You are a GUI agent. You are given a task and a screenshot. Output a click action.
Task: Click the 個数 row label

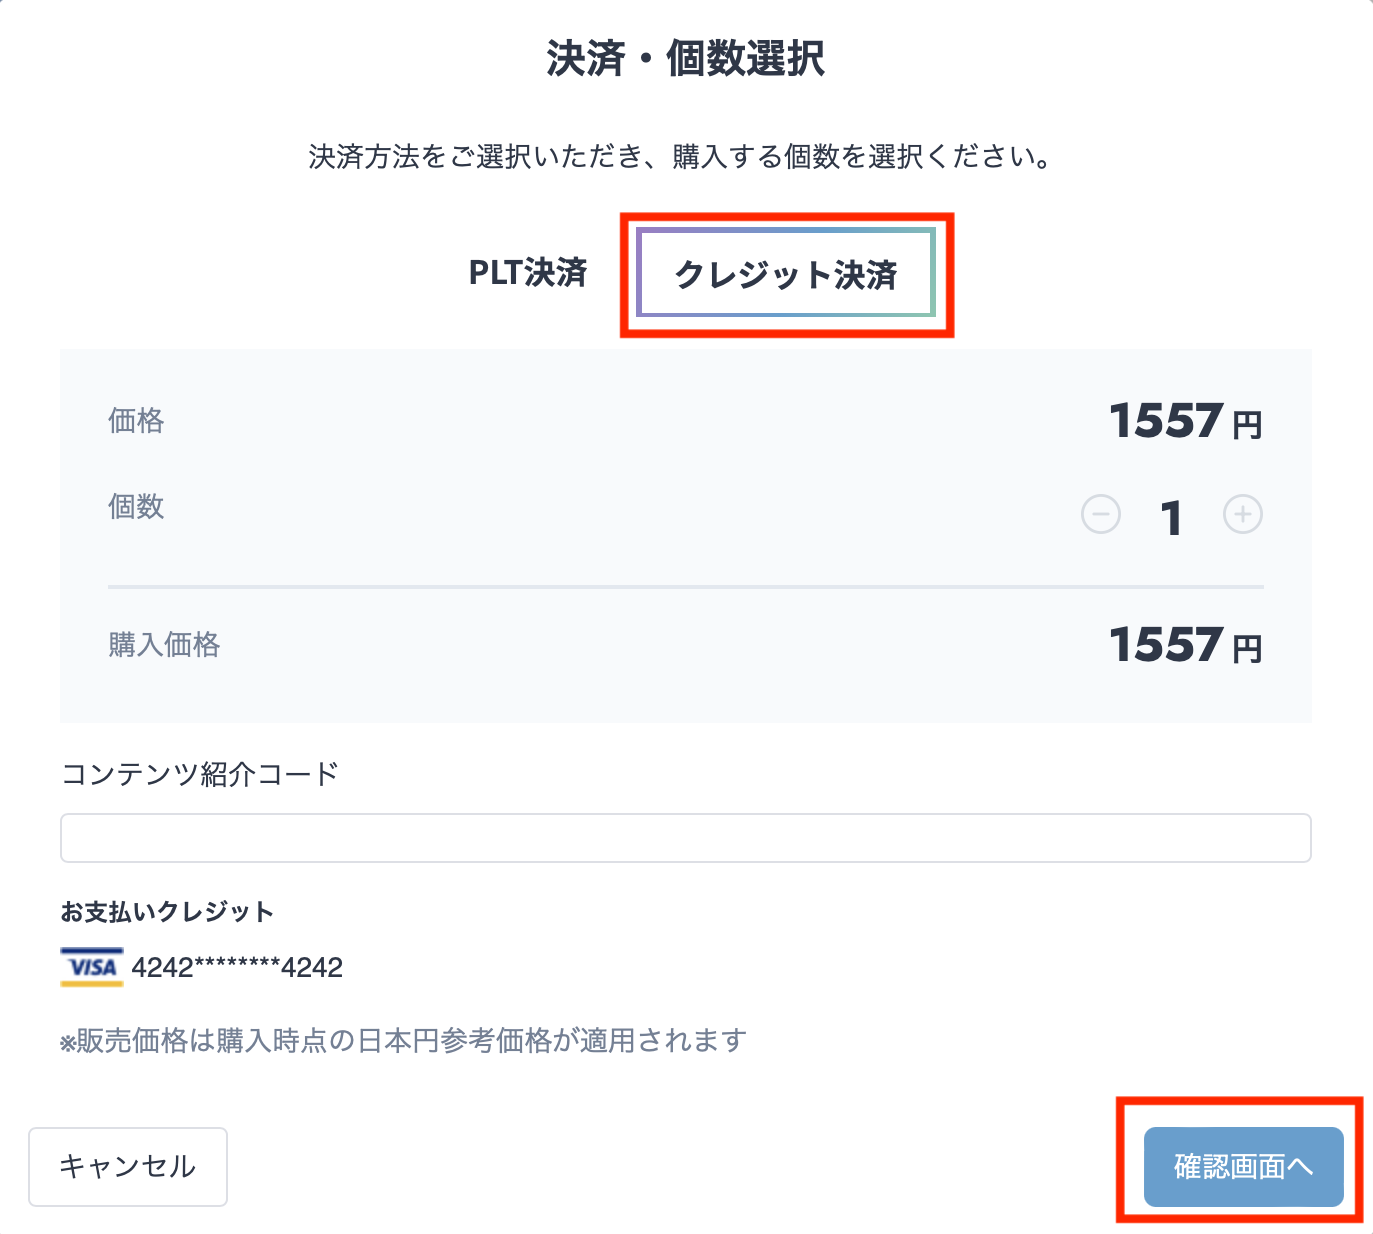tap(136, 507)
